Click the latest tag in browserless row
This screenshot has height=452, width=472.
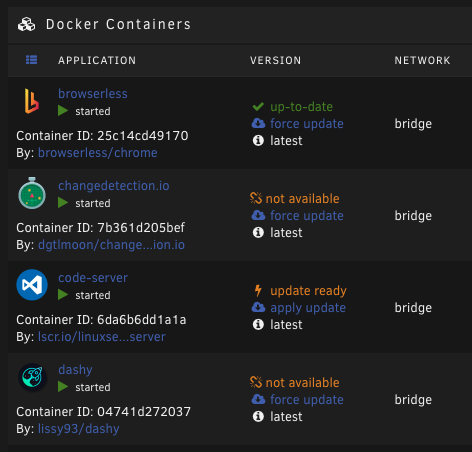point(286,141)
